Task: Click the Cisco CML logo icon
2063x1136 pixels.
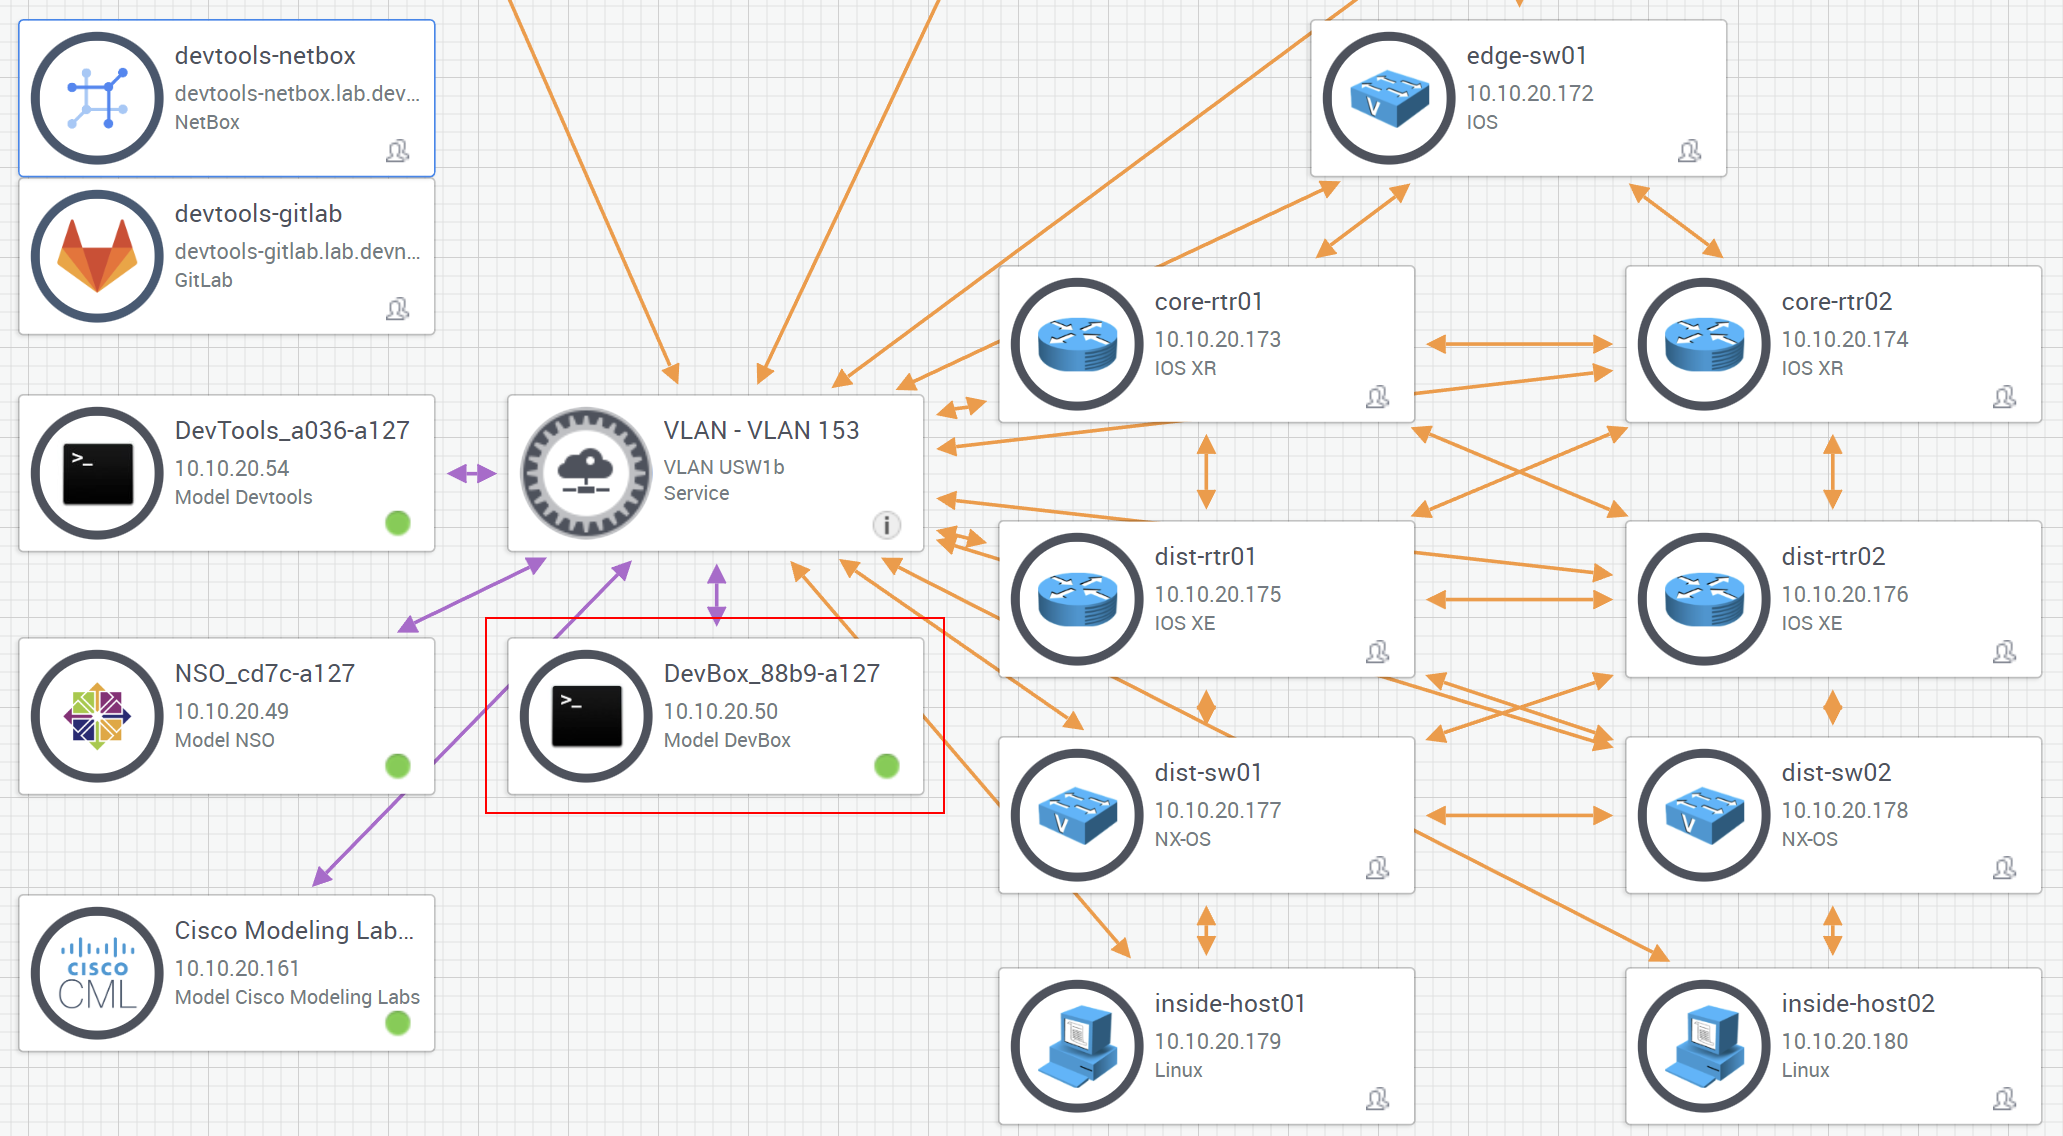Action: [x=97, y=973]
